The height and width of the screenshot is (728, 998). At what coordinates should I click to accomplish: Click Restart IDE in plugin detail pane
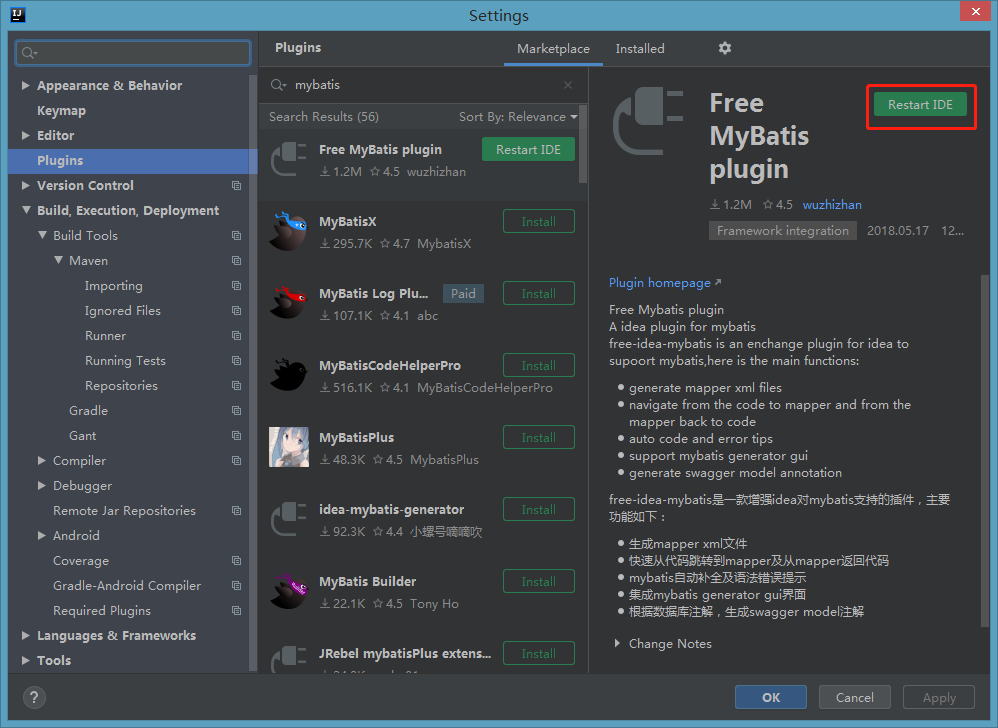click(x=920, y=105)
